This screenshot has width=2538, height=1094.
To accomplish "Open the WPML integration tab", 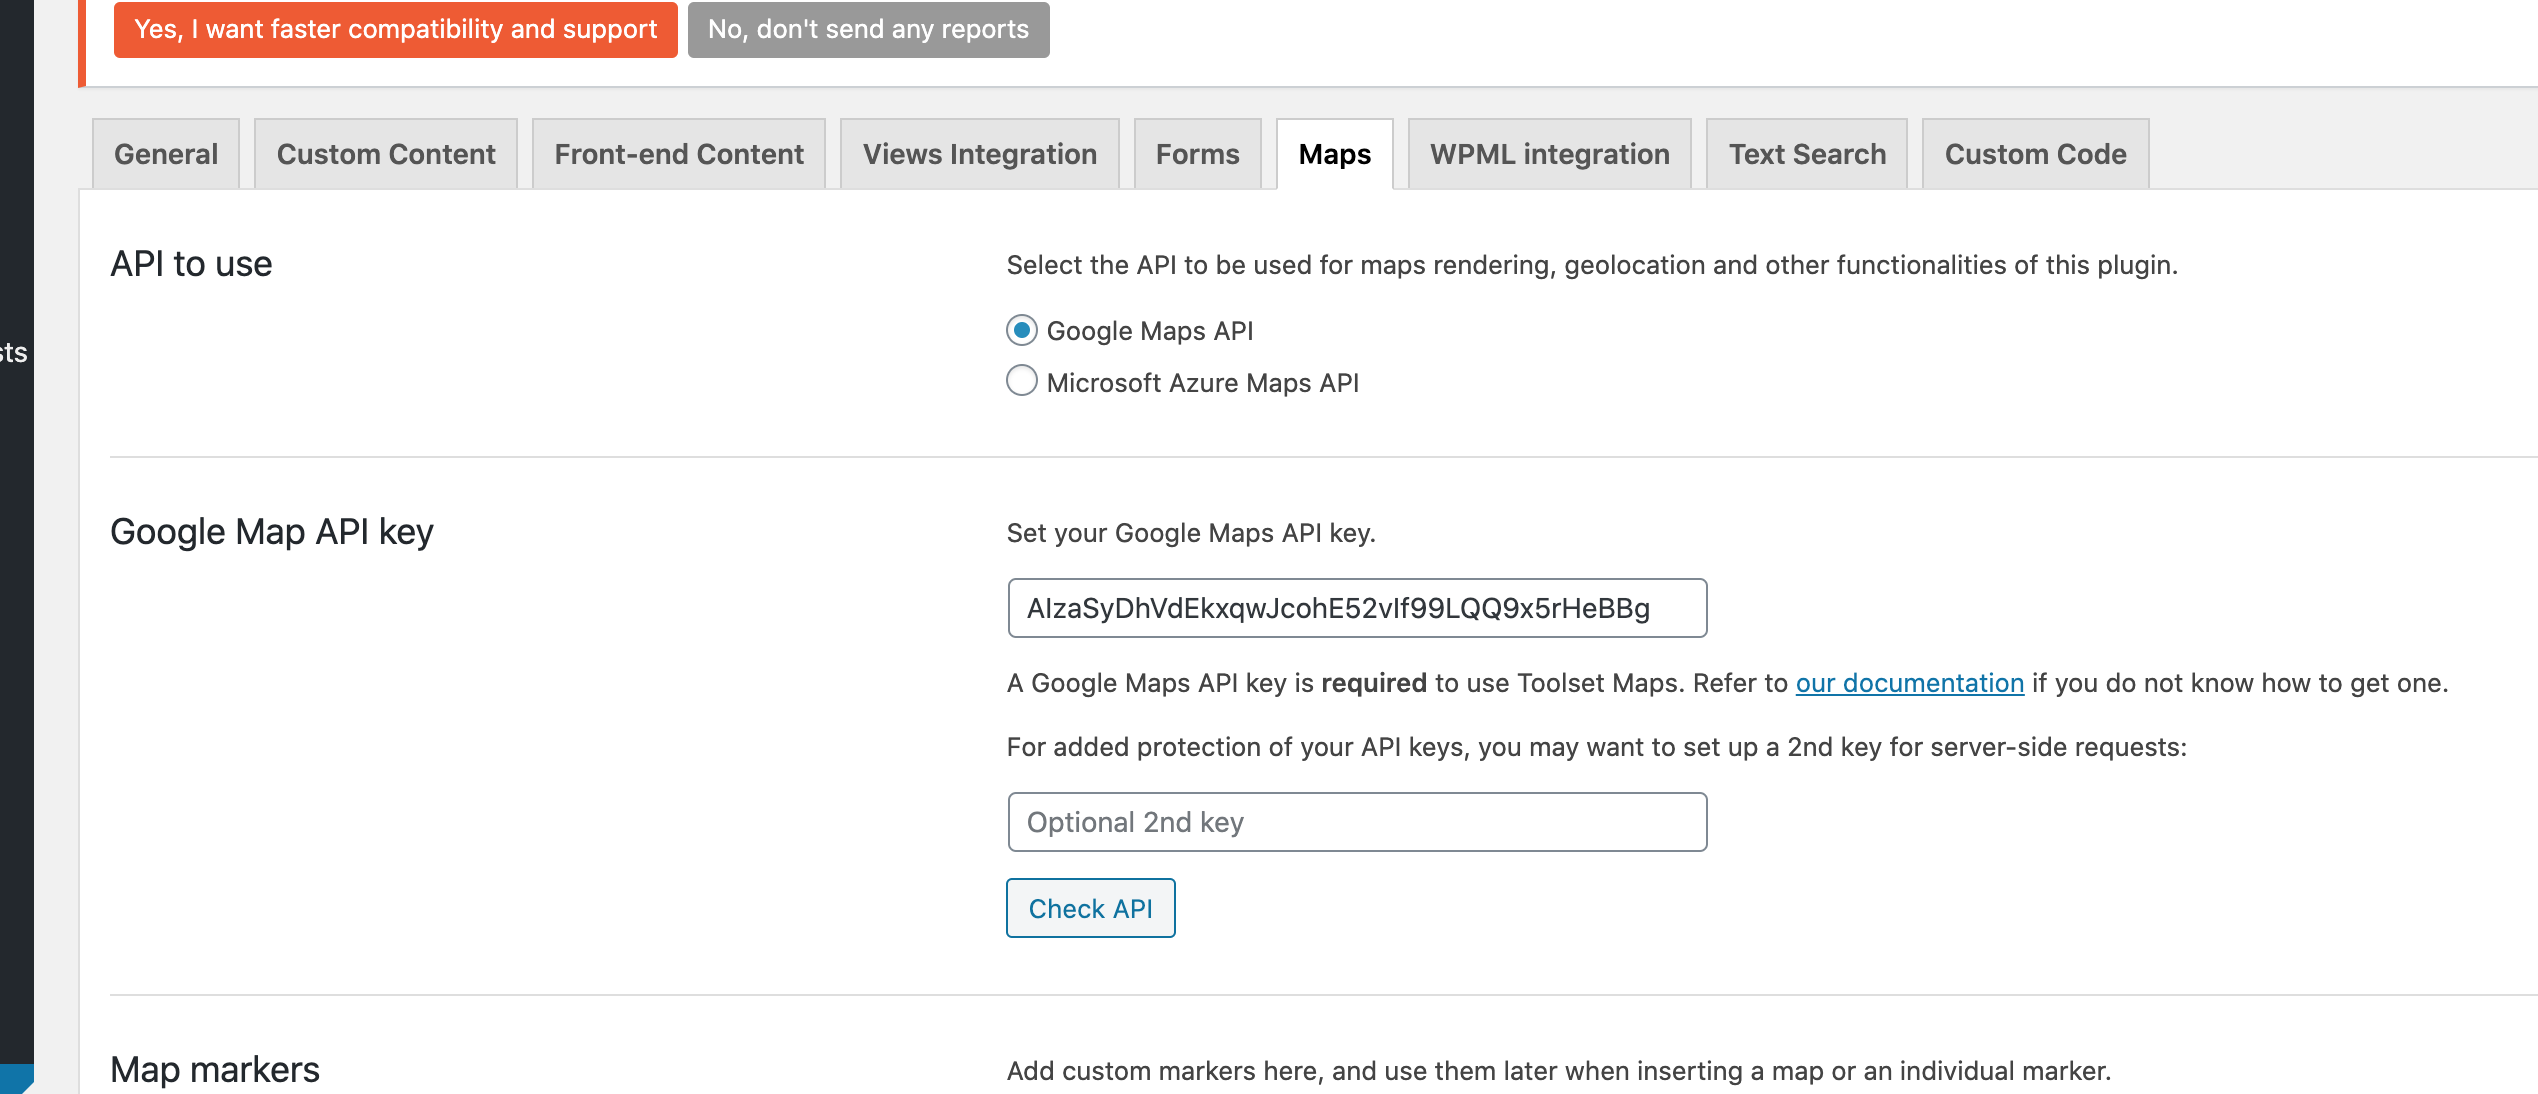I will pos(1550,154).
